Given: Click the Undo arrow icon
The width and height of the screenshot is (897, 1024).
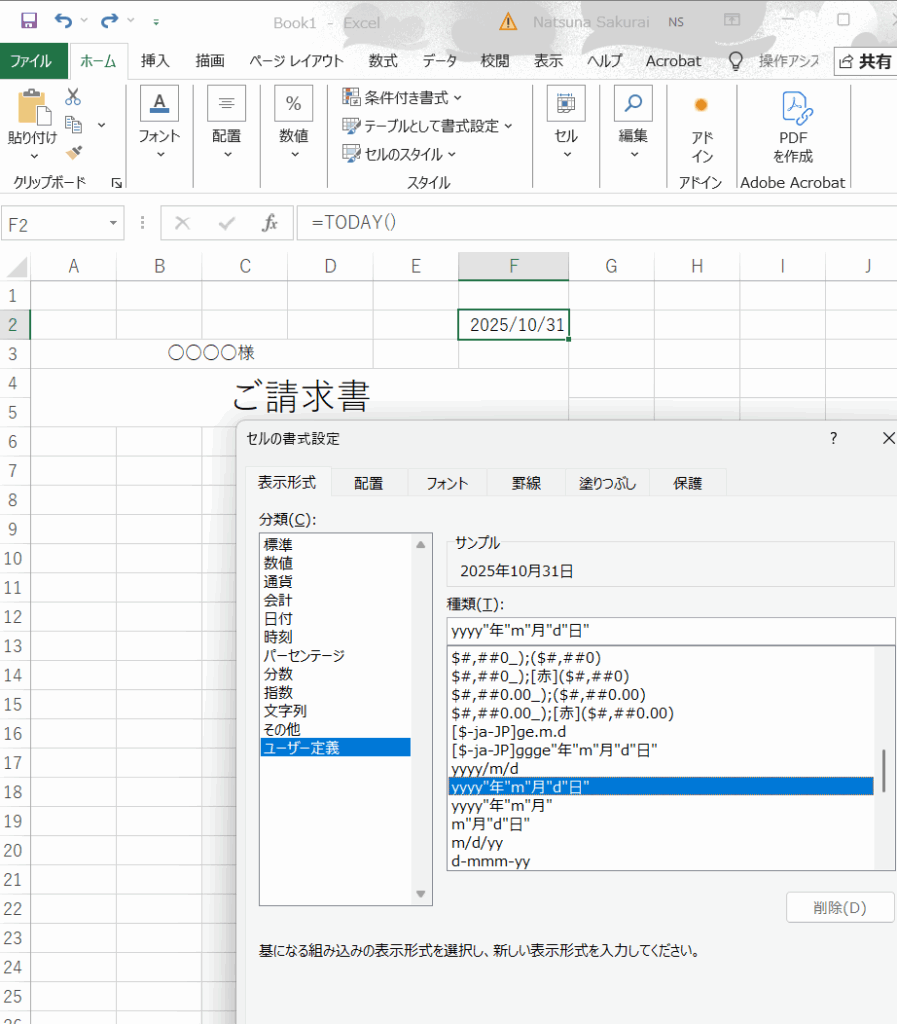Looking at the screenshot, I should (x=64, y=20).
